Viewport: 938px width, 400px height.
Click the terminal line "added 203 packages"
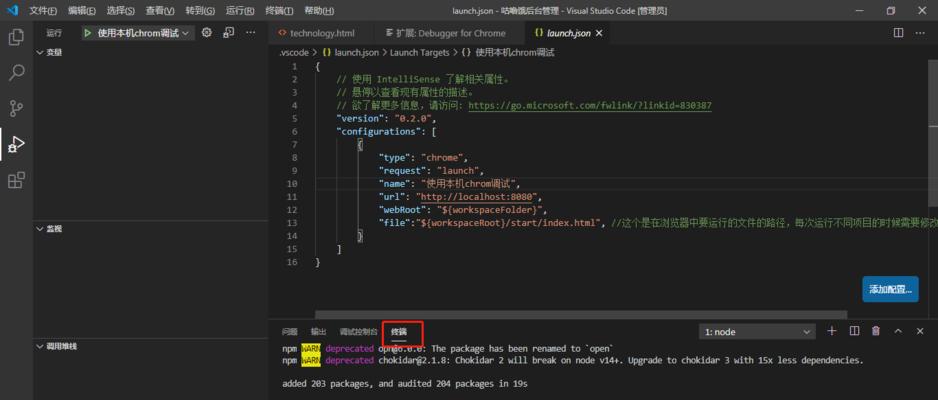(405, 383)
